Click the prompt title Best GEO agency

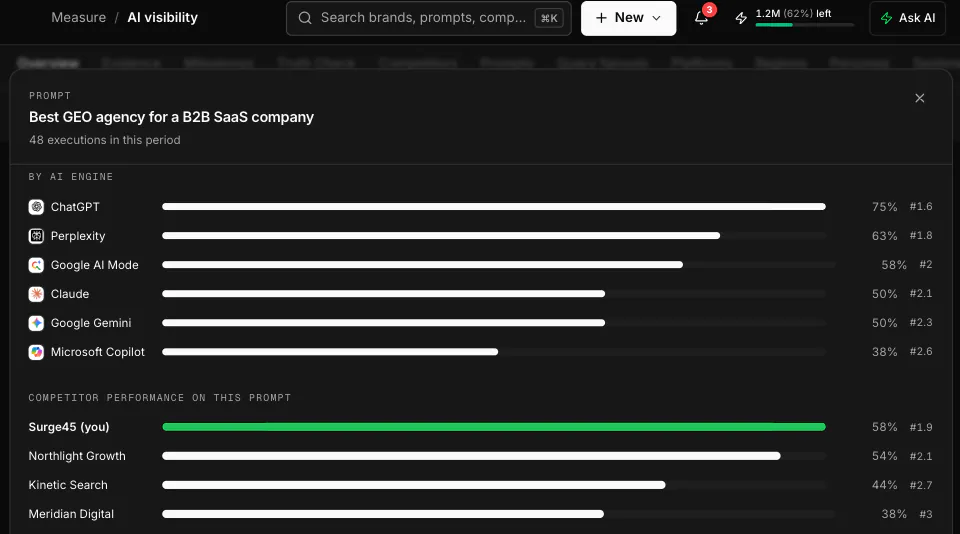(171, 117)
